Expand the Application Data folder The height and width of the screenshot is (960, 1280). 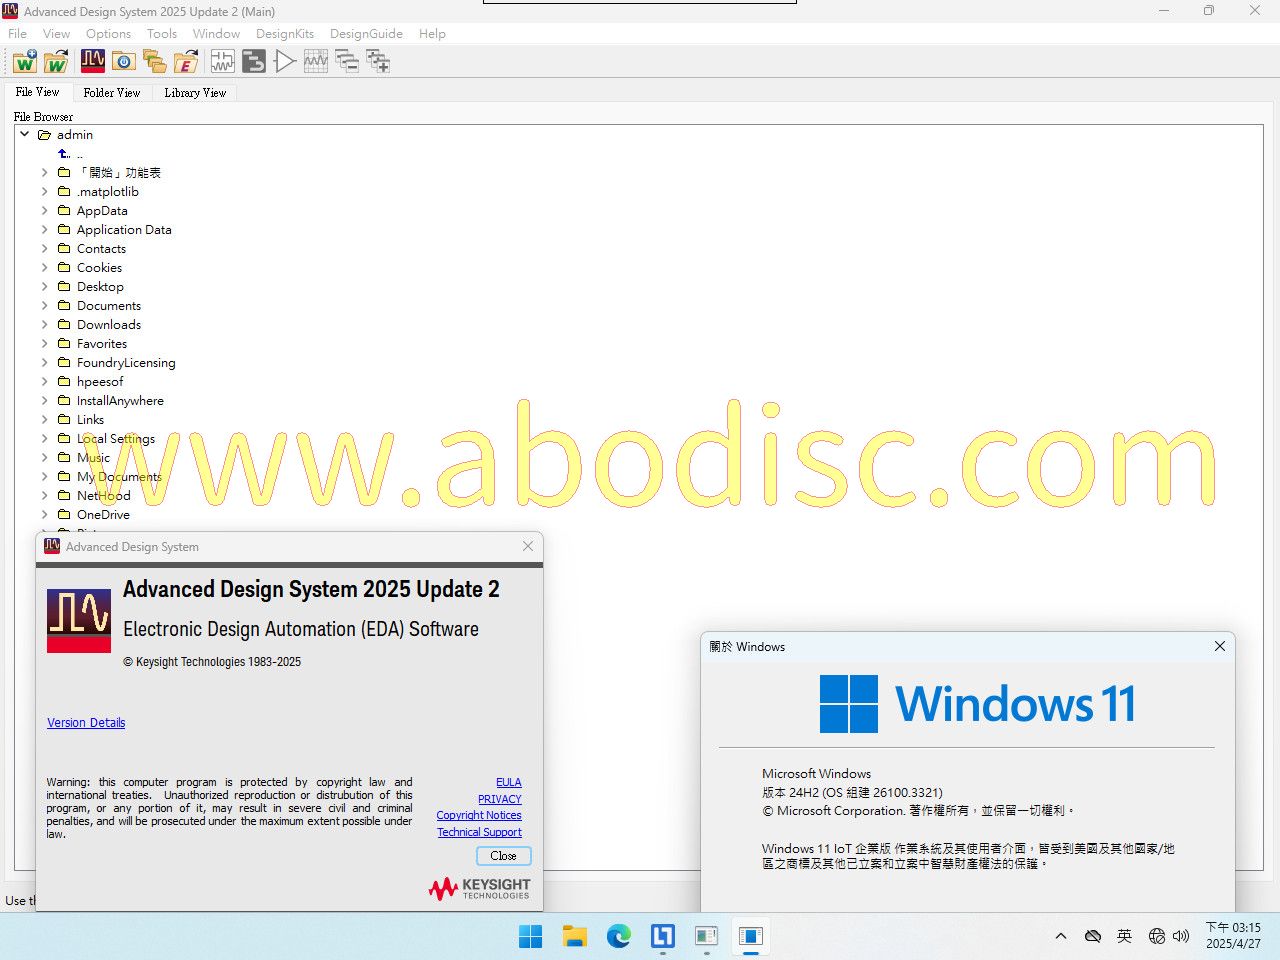(x=44, y=230)
